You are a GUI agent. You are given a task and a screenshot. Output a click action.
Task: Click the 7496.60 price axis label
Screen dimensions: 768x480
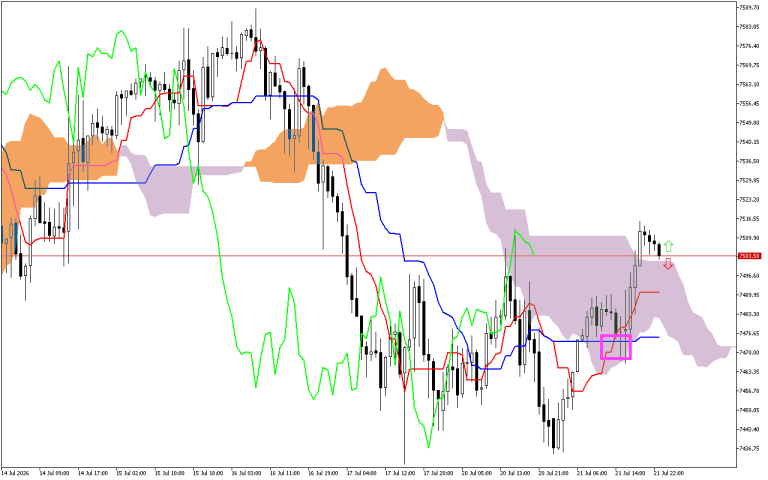pos(749,276)
